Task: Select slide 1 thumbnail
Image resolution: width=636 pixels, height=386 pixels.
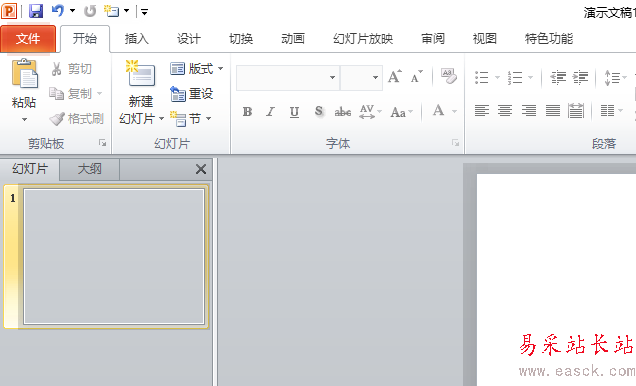Action: 114,256
